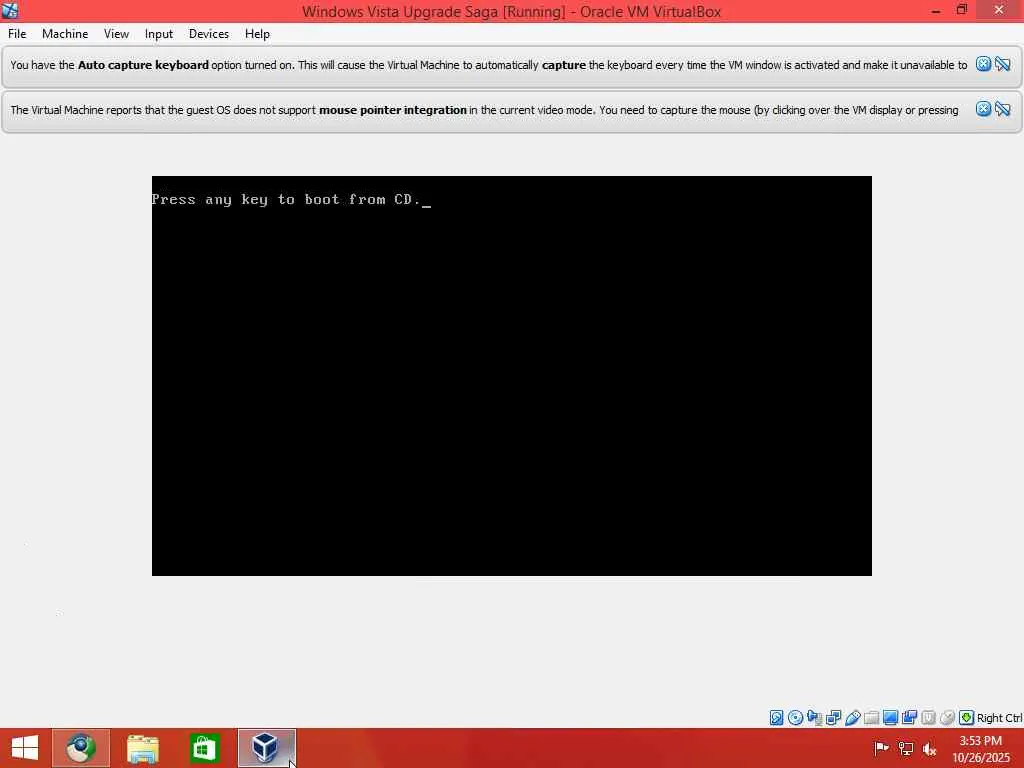Click the keyboard capture green arrow icon

(967, 718)
